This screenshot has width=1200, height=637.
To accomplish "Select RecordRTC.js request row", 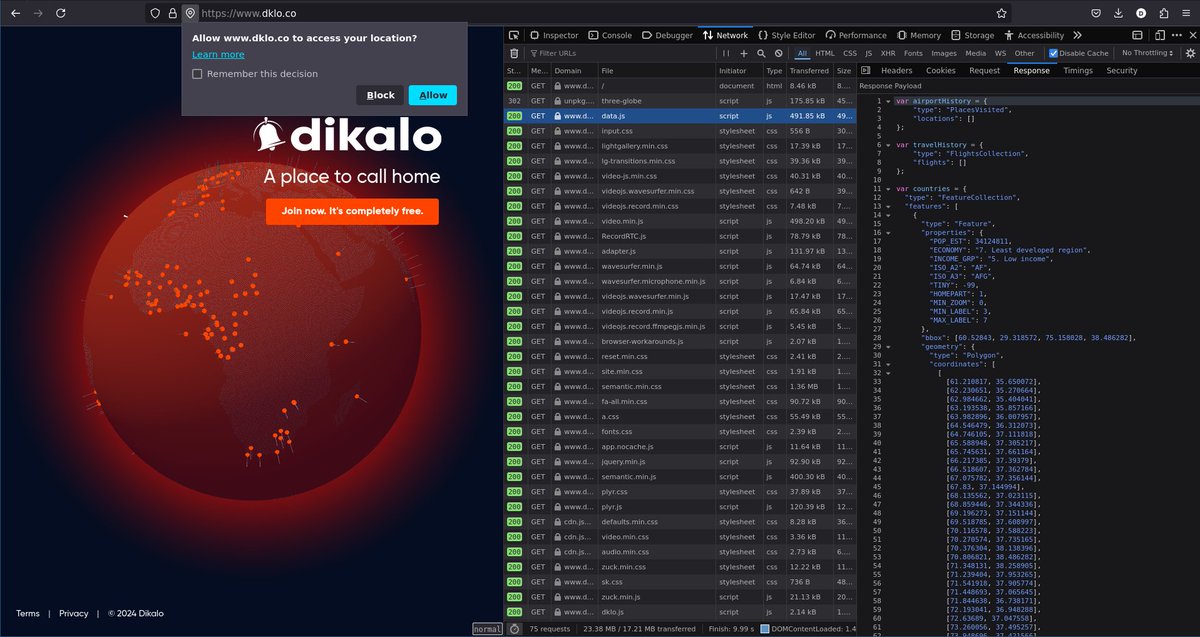I will 679,236.
